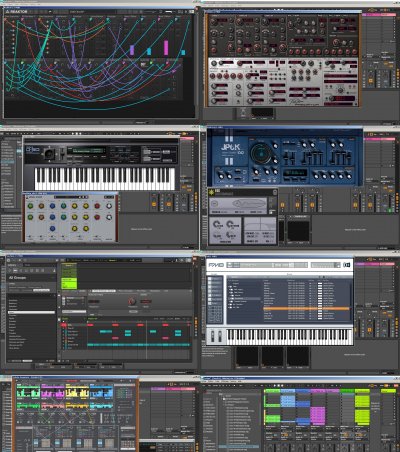Click the left wheel beside the FM8 keyboard

[212, 336]
